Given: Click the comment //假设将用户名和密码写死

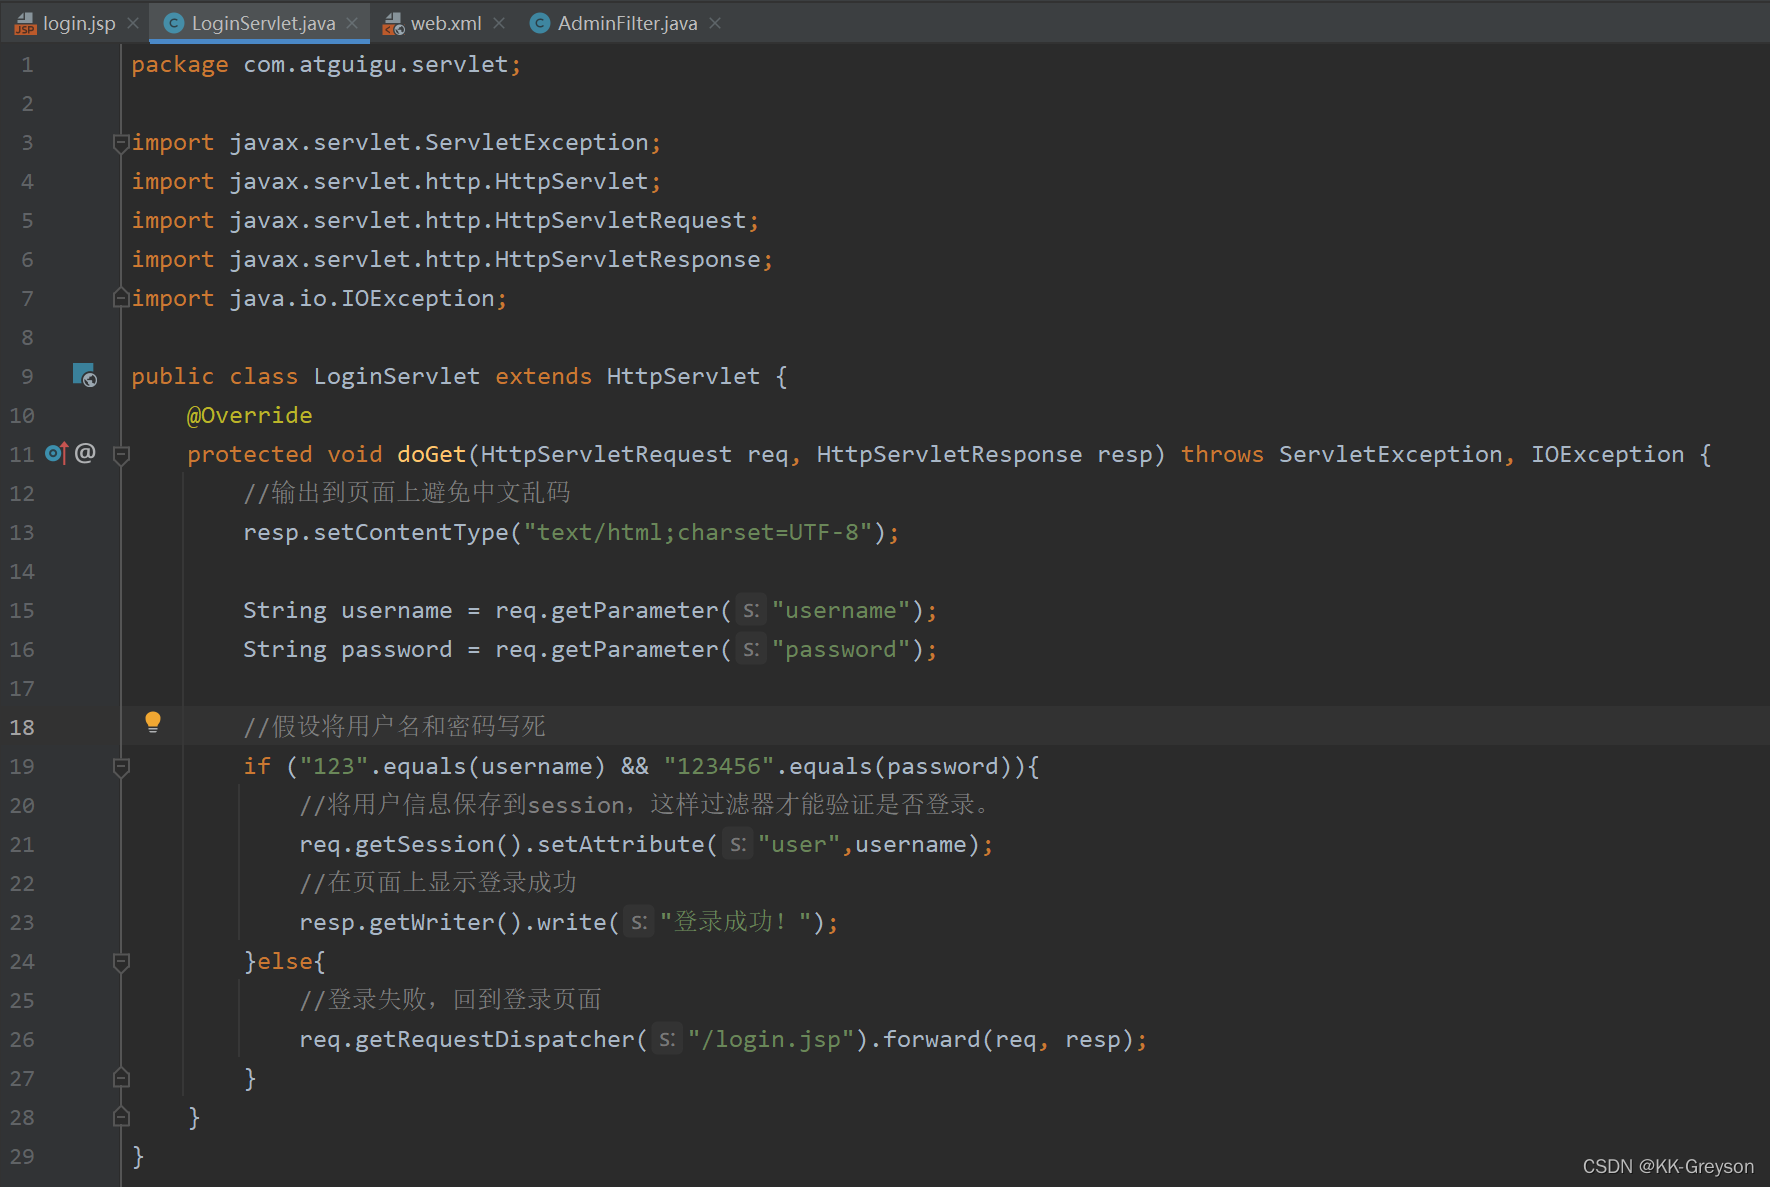Looking at the screenshot, I should 394,726.
